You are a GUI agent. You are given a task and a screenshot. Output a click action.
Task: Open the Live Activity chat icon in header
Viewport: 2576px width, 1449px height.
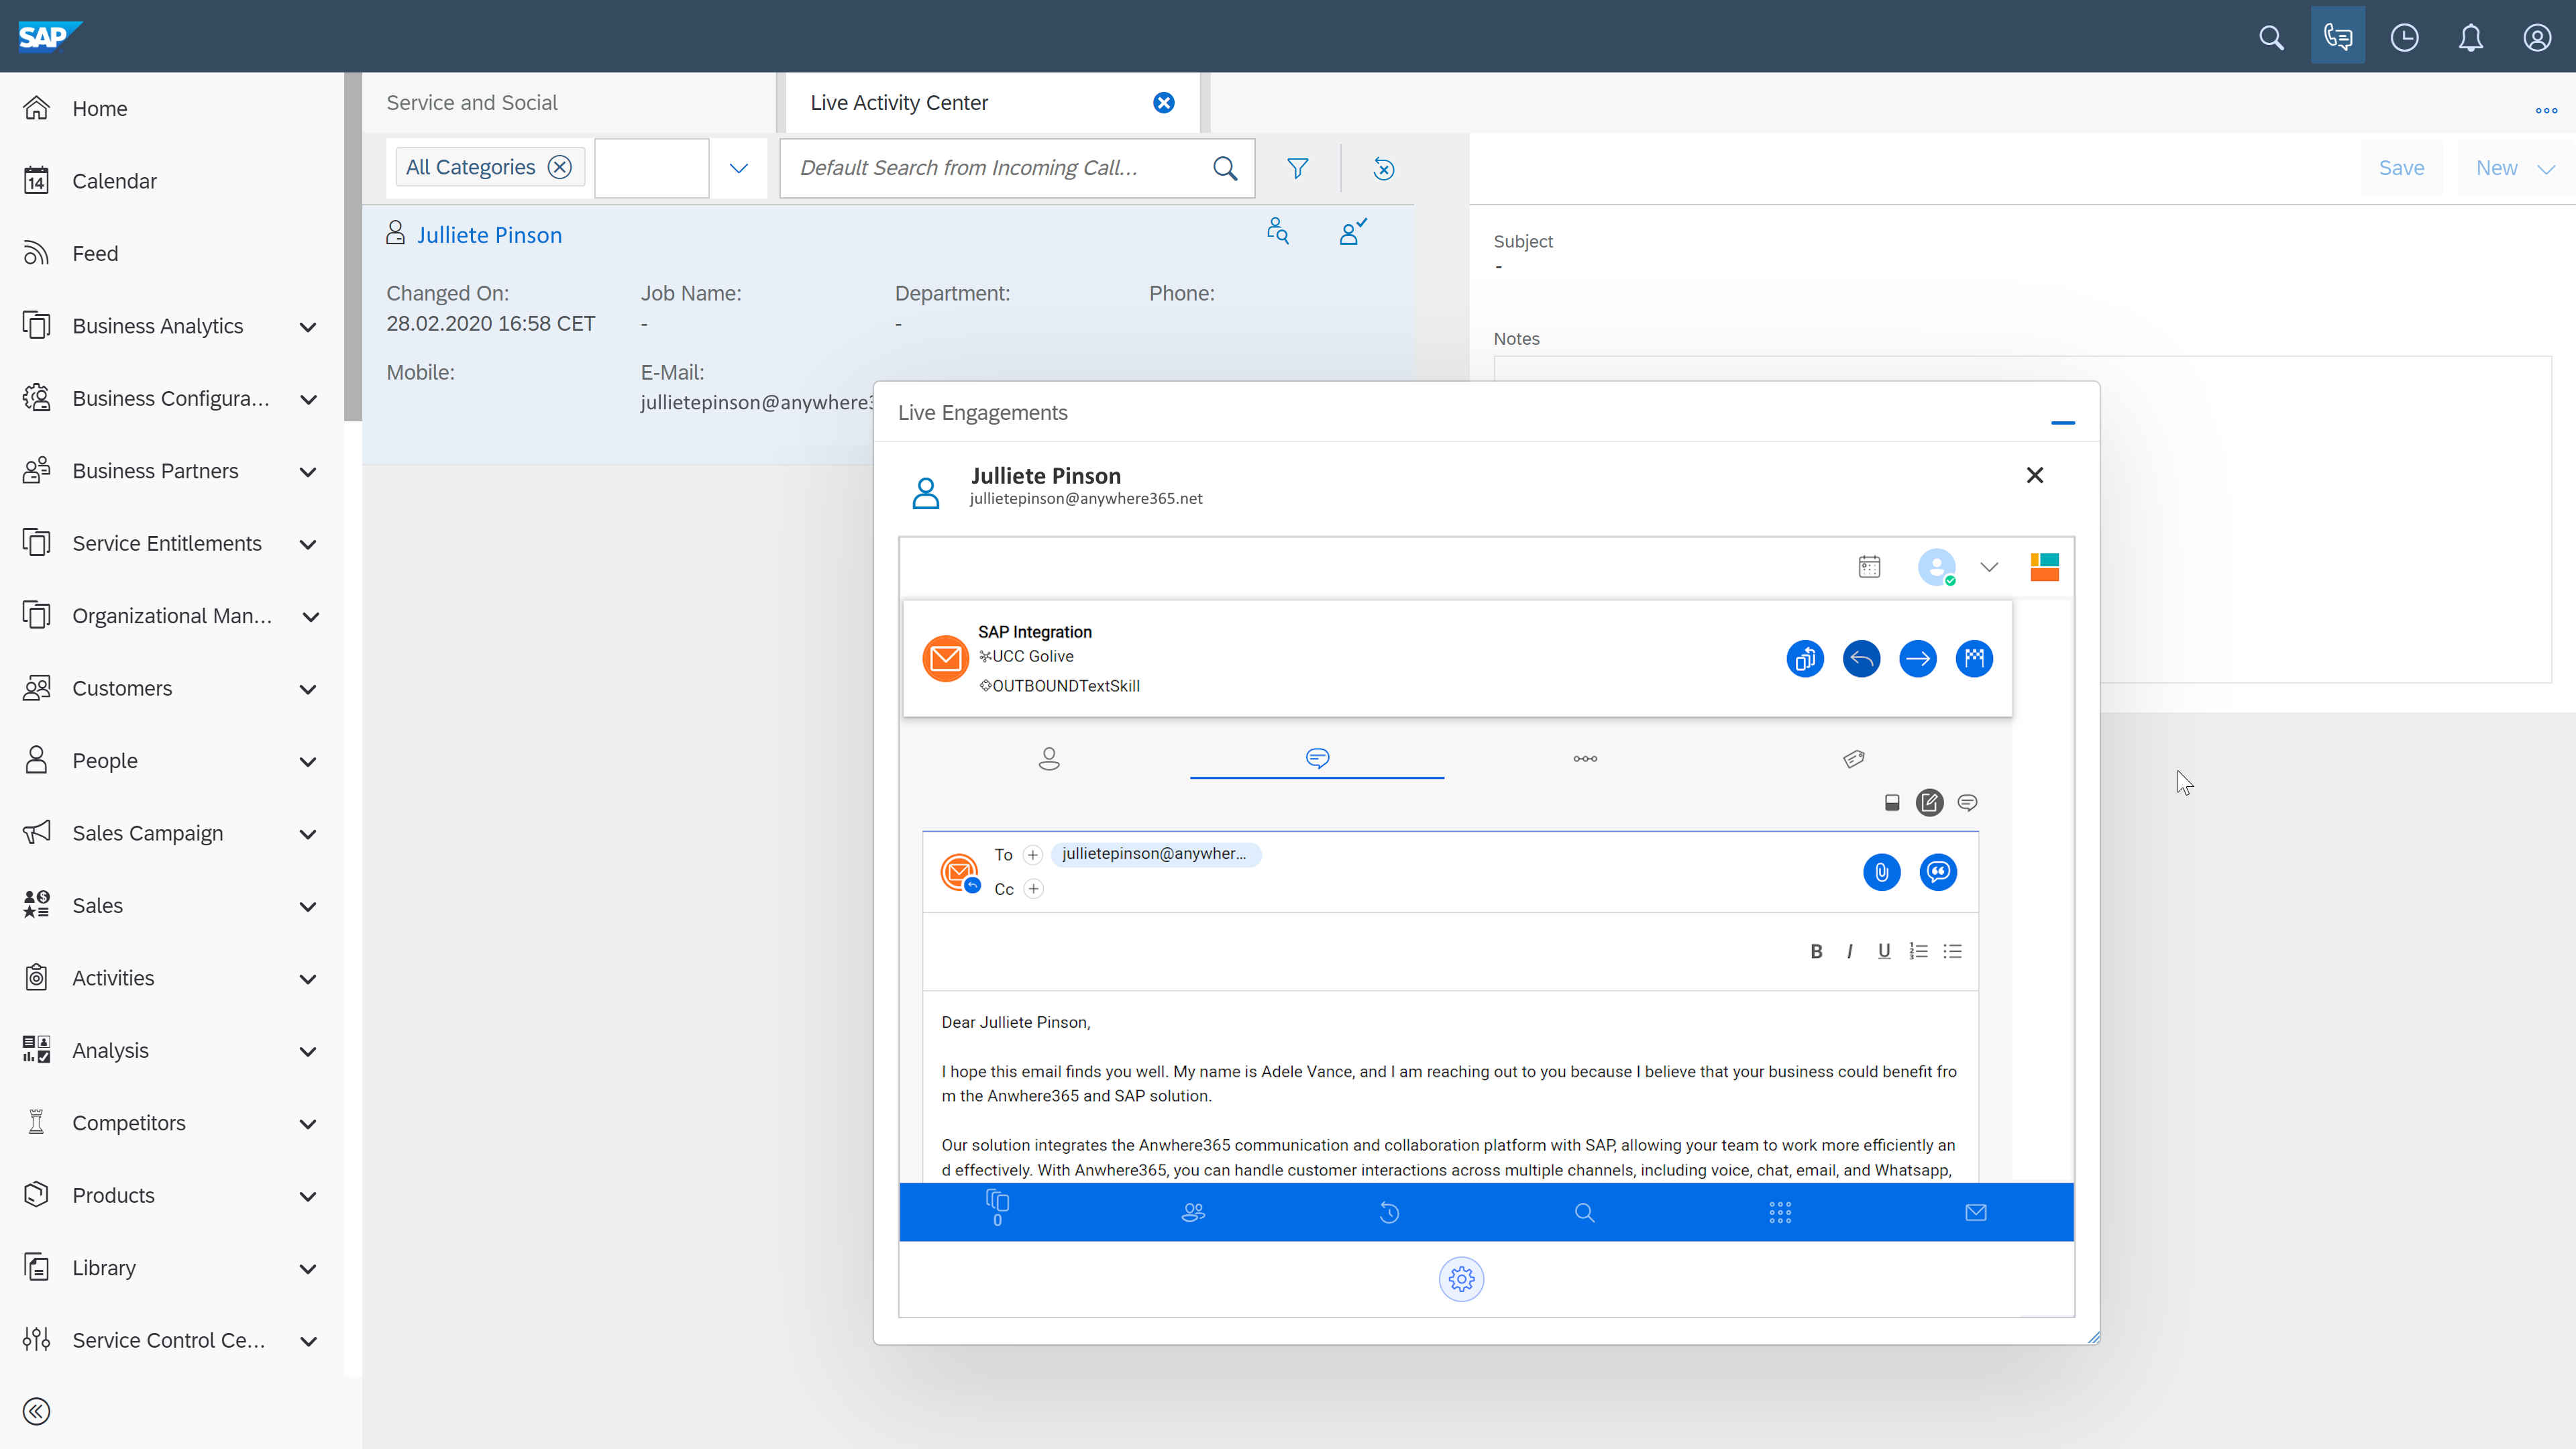click(x=2337, y=37)
